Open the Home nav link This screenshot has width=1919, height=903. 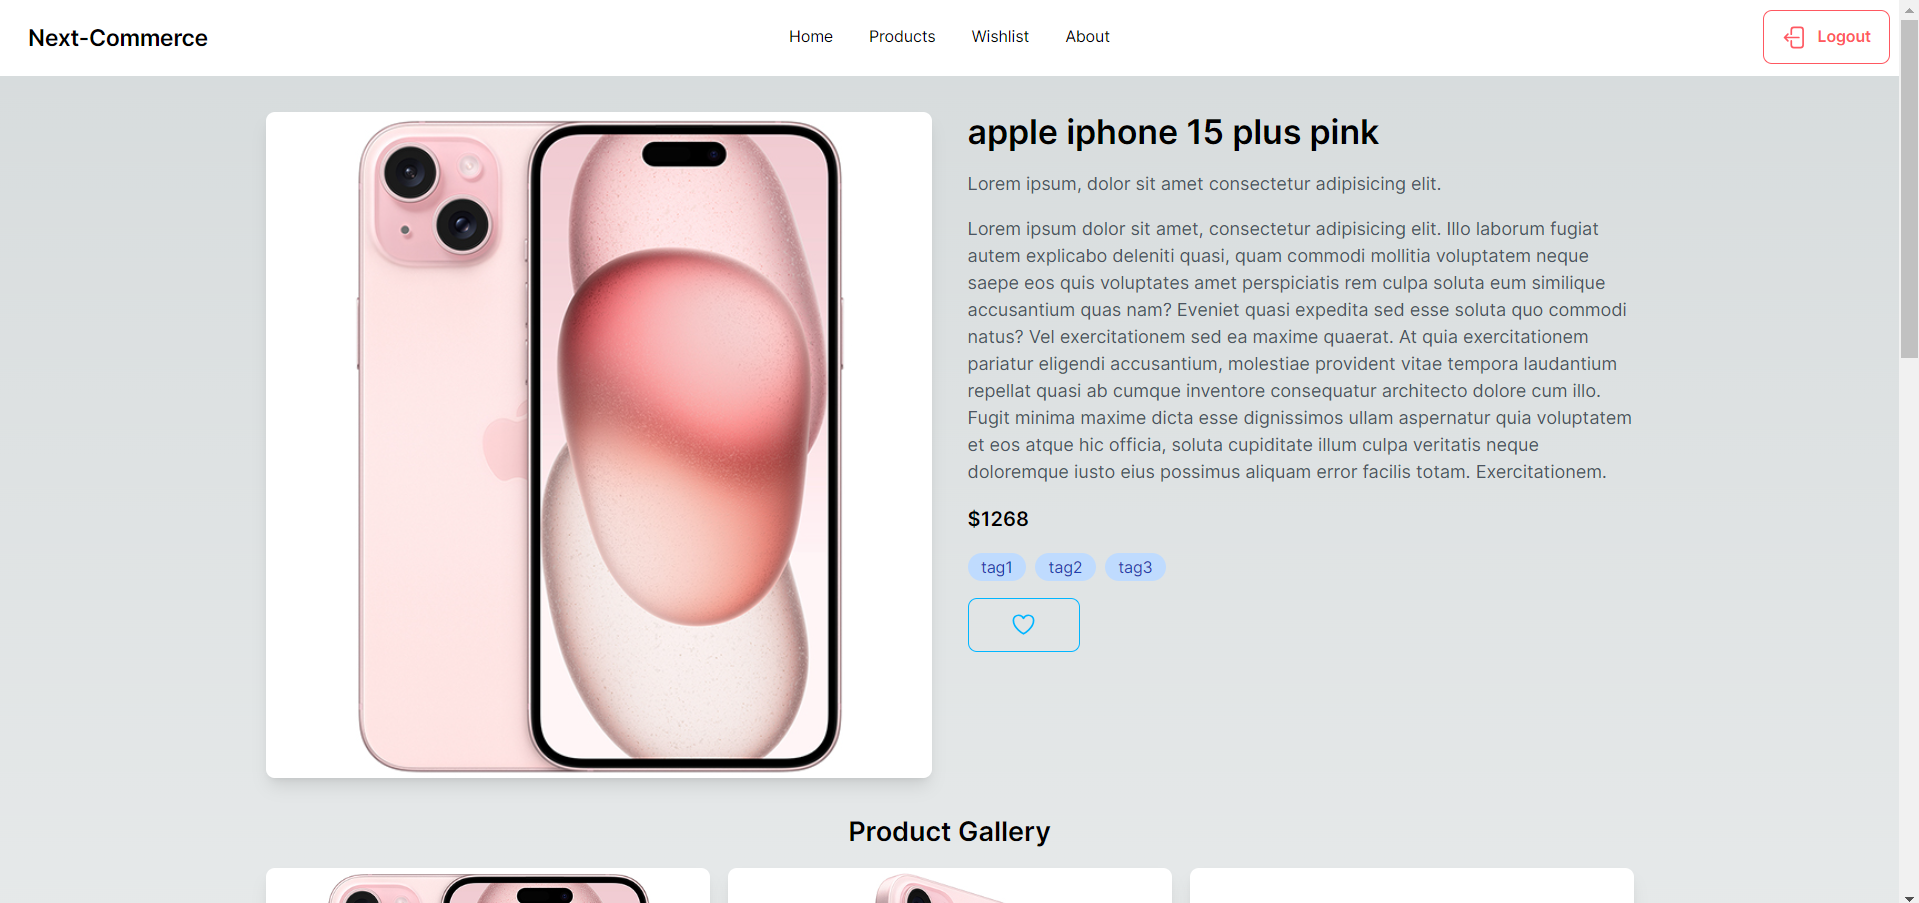click(x=810, y=37)
